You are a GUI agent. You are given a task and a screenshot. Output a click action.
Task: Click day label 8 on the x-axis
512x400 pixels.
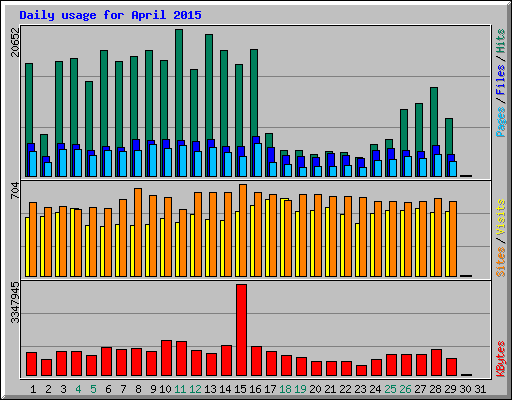click(x=138, y=389)
